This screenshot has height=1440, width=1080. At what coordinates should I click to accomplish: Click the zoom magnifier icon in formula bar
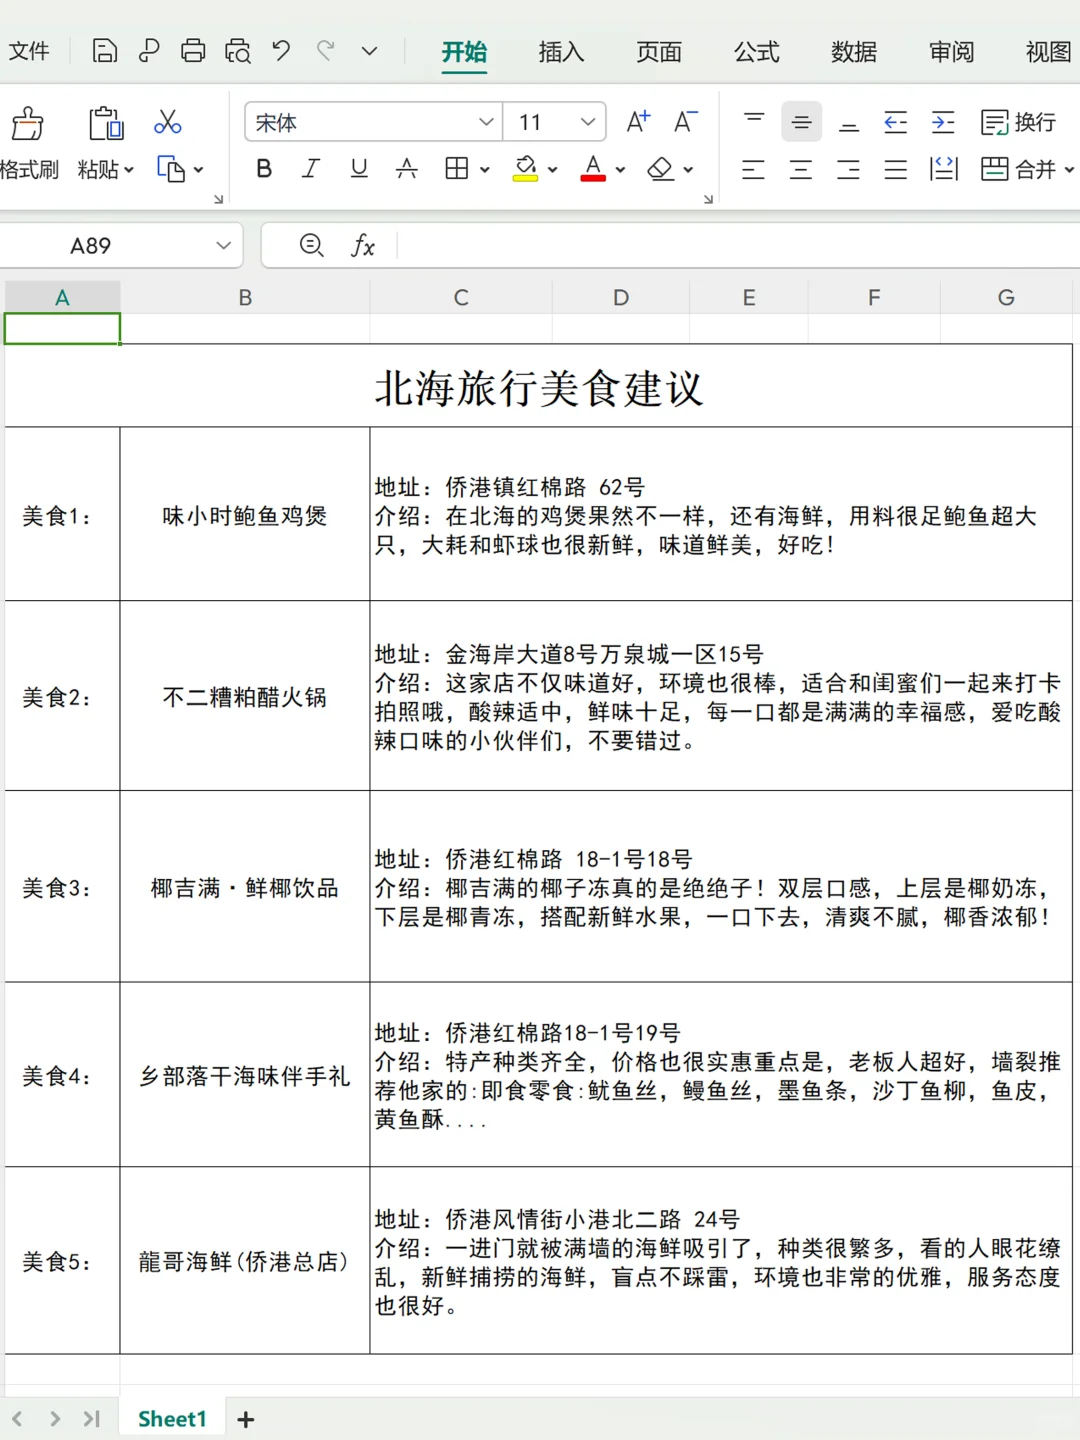click(312, 245)
